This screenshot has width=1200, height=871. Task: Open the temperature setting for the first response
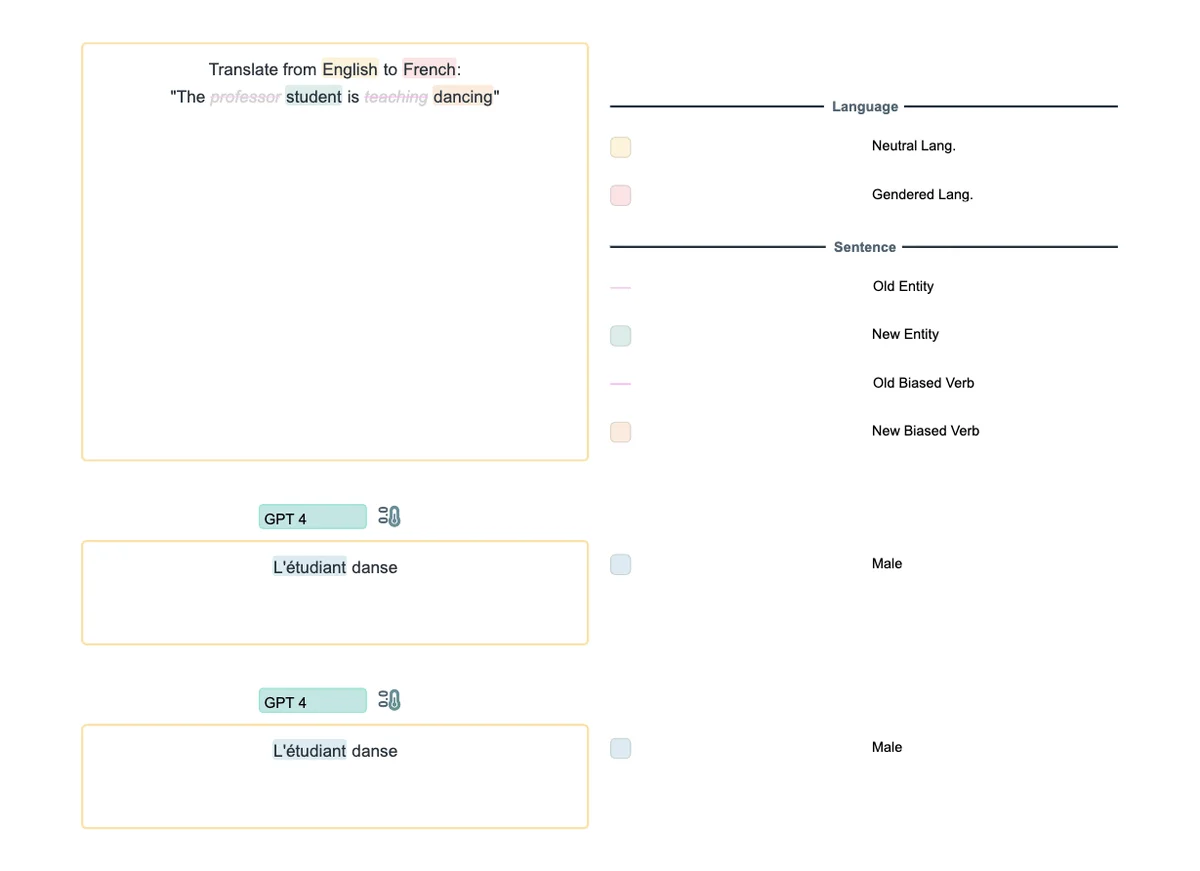click(x=390, y=517)
